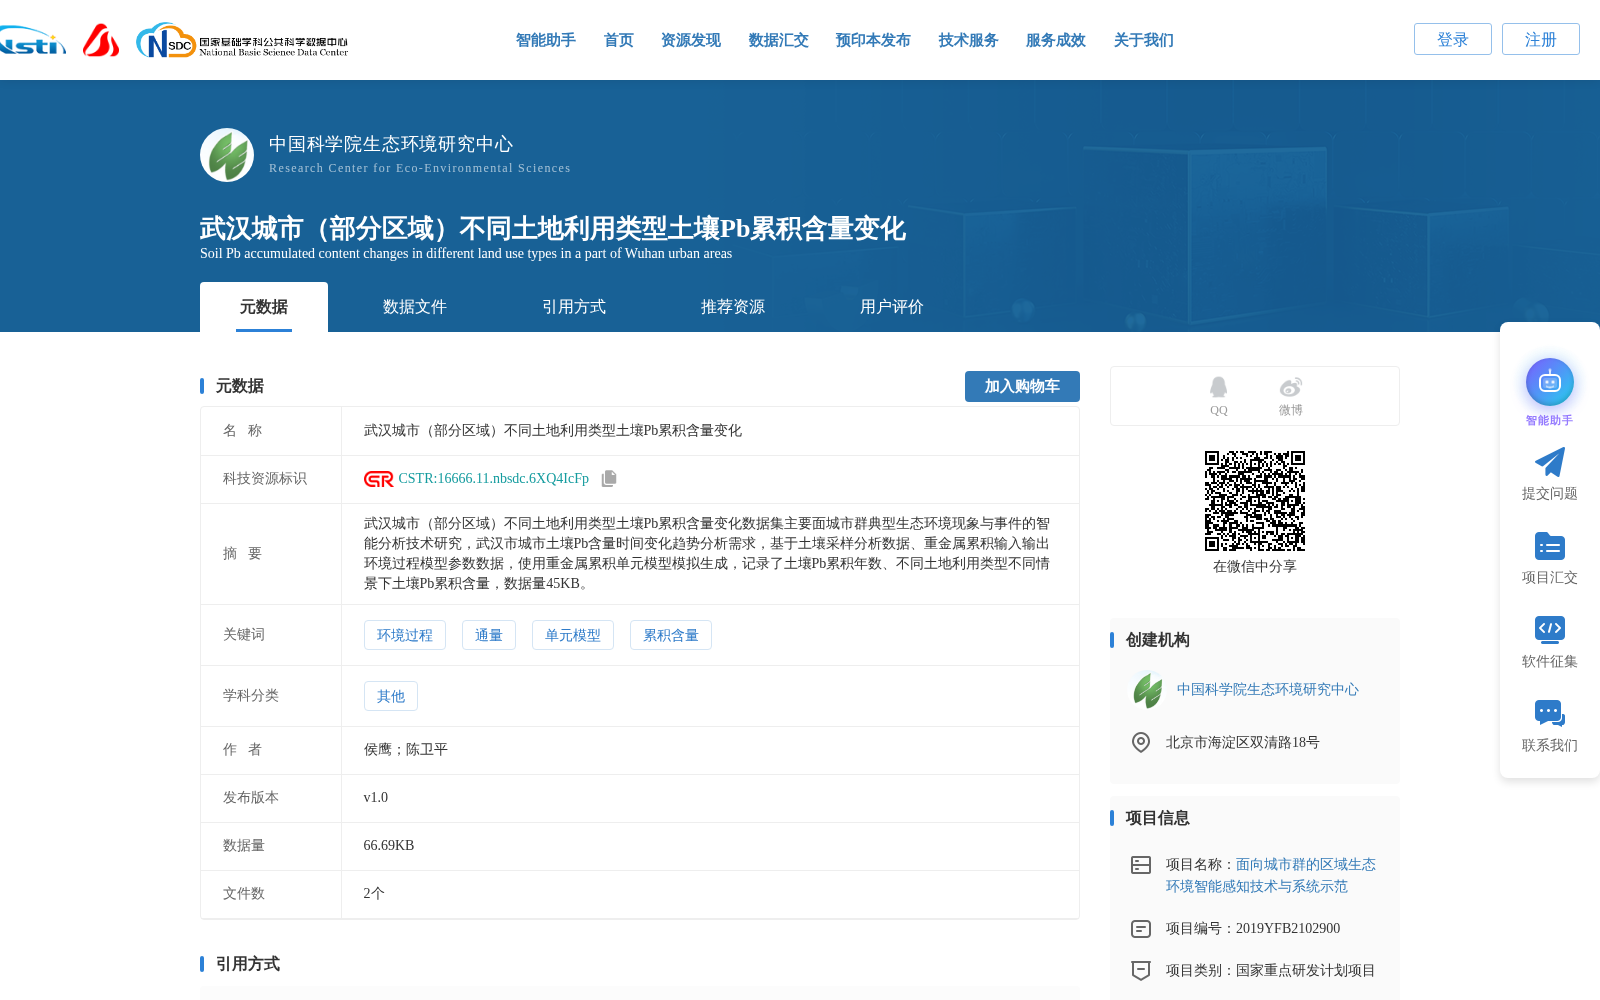Click keyword tag 单元模型
1600x1000 pixels.
[573, 635]
